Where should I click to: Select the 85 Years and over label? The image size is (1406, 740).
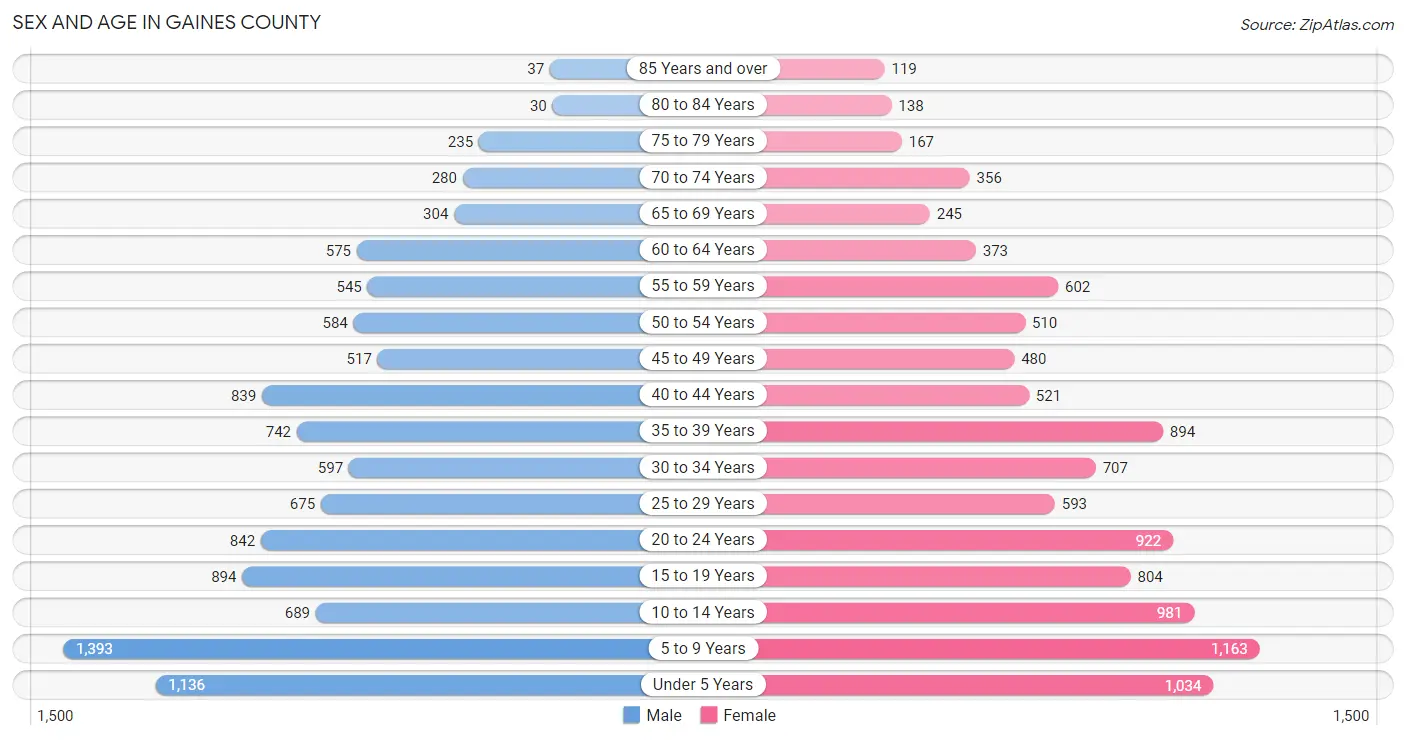click(703, 68)
